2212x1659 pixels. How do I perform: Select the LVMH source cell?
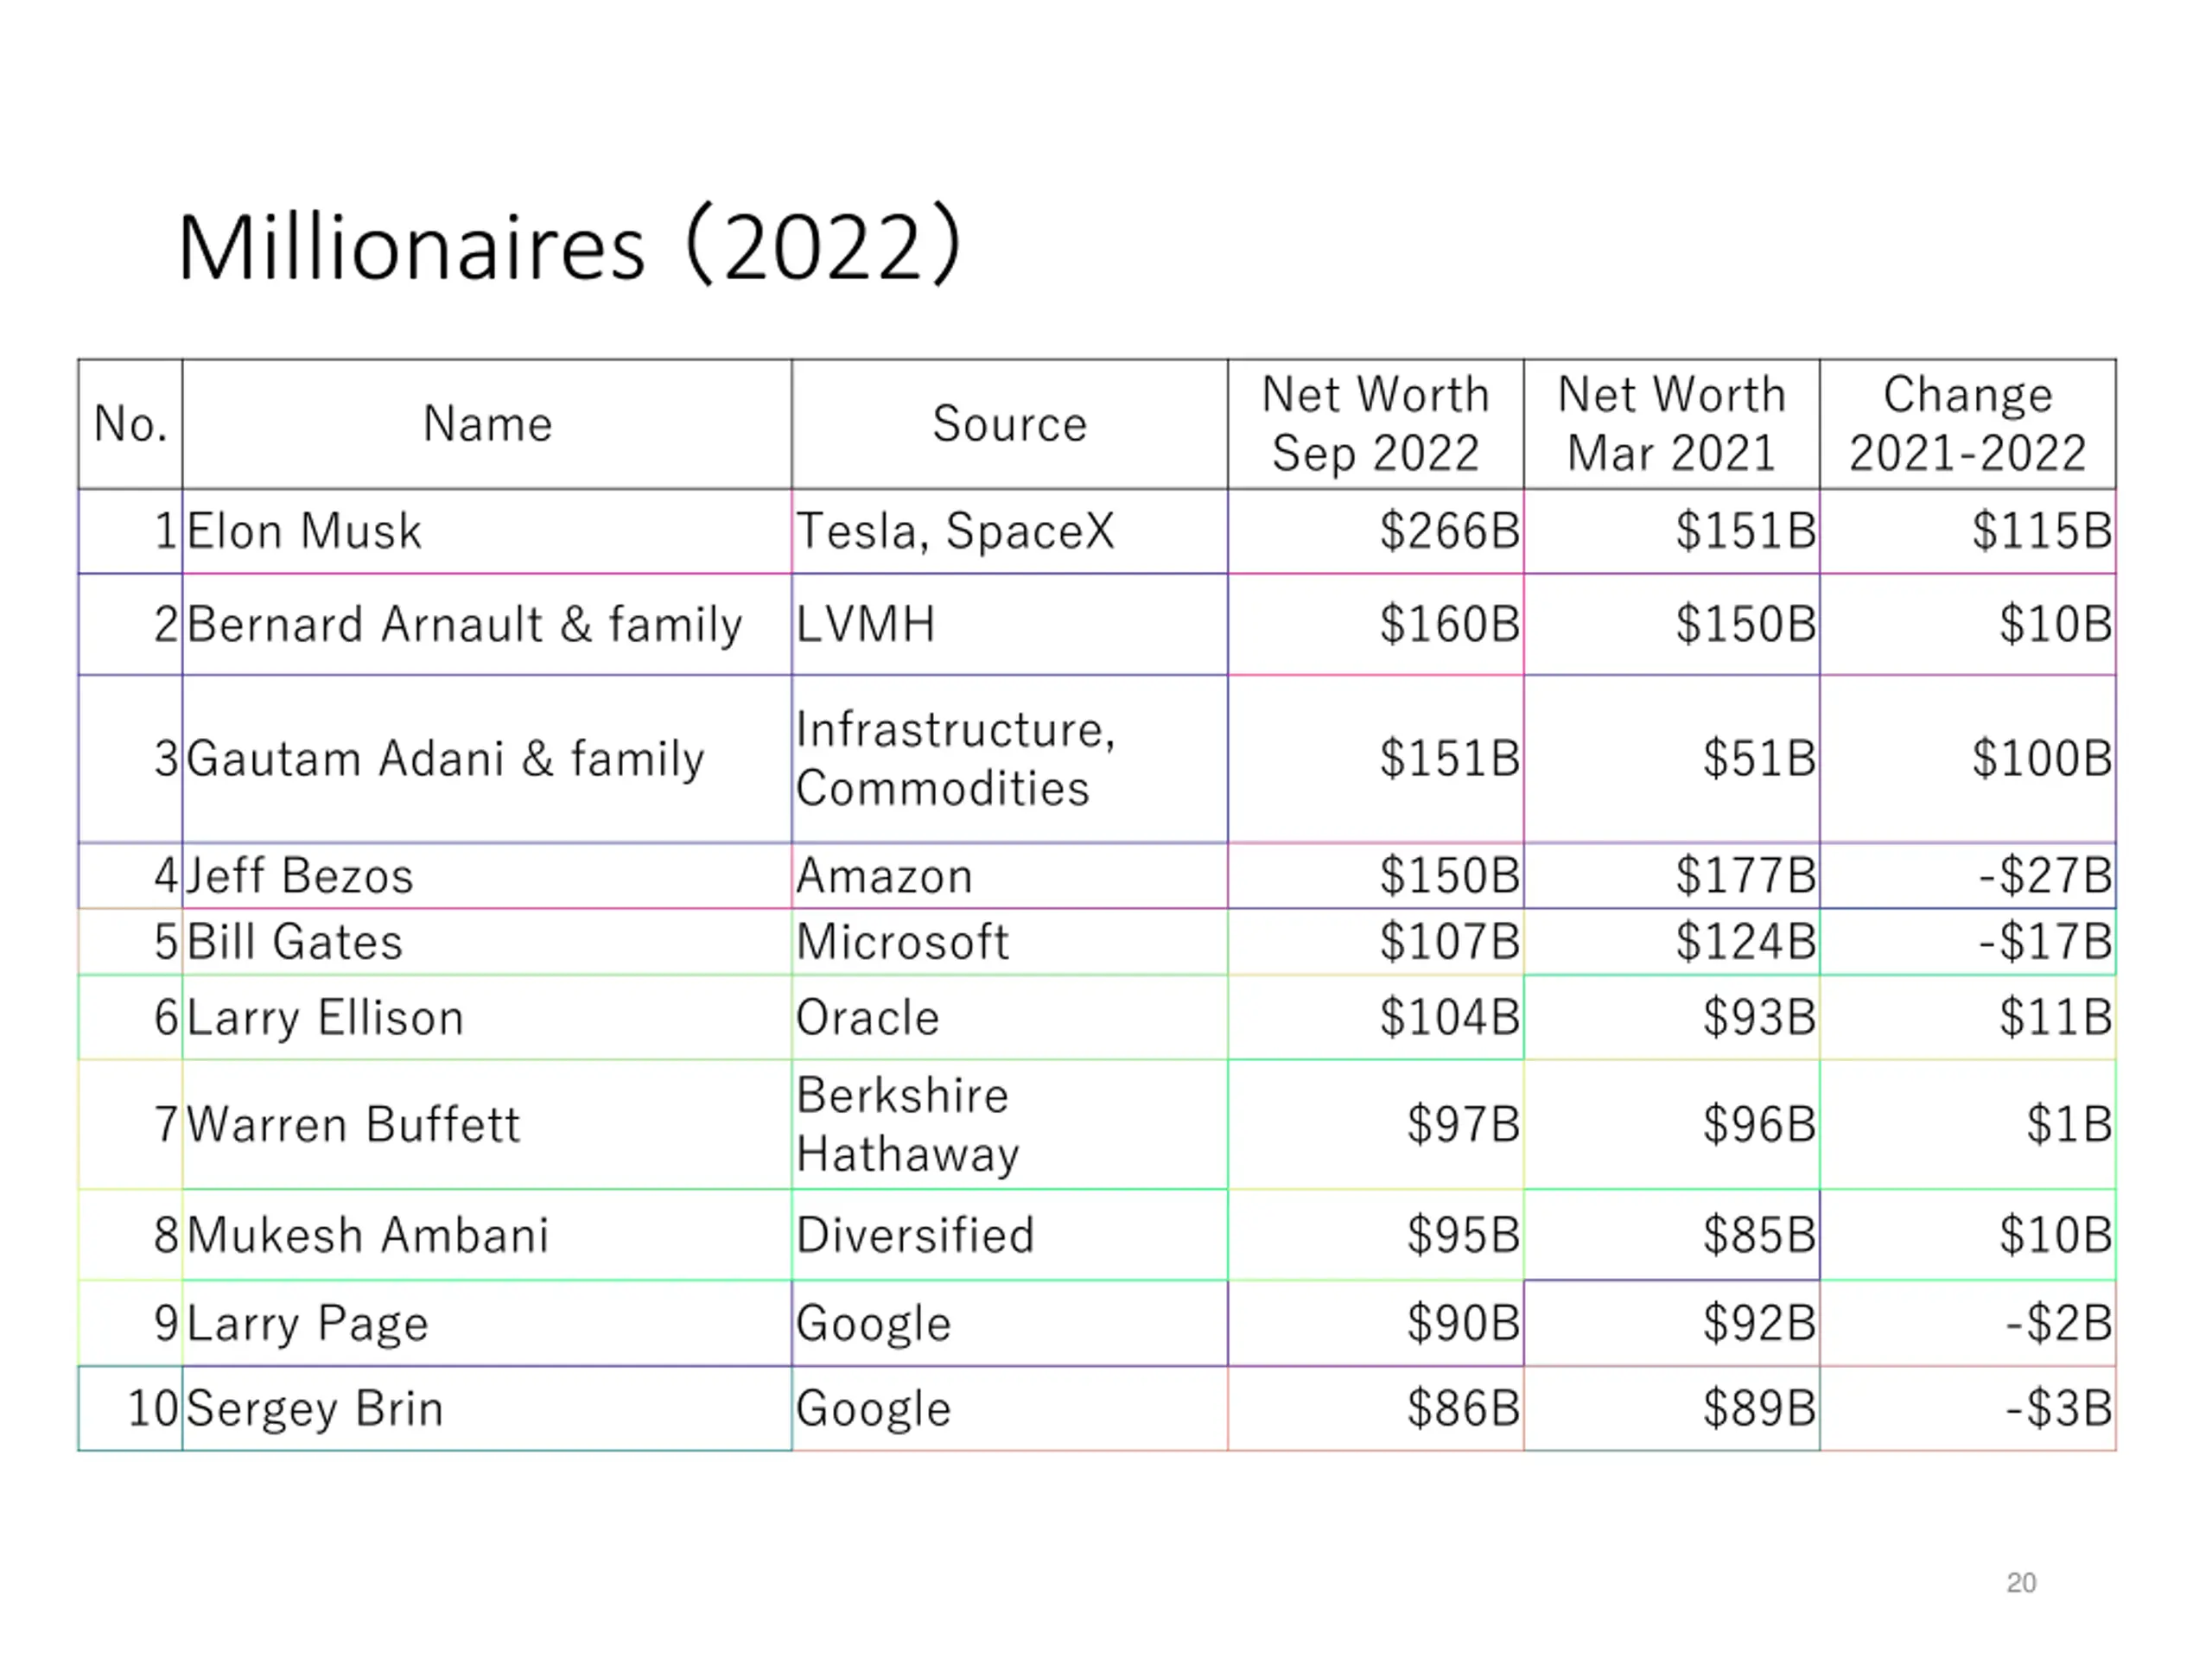(1010, 624)
